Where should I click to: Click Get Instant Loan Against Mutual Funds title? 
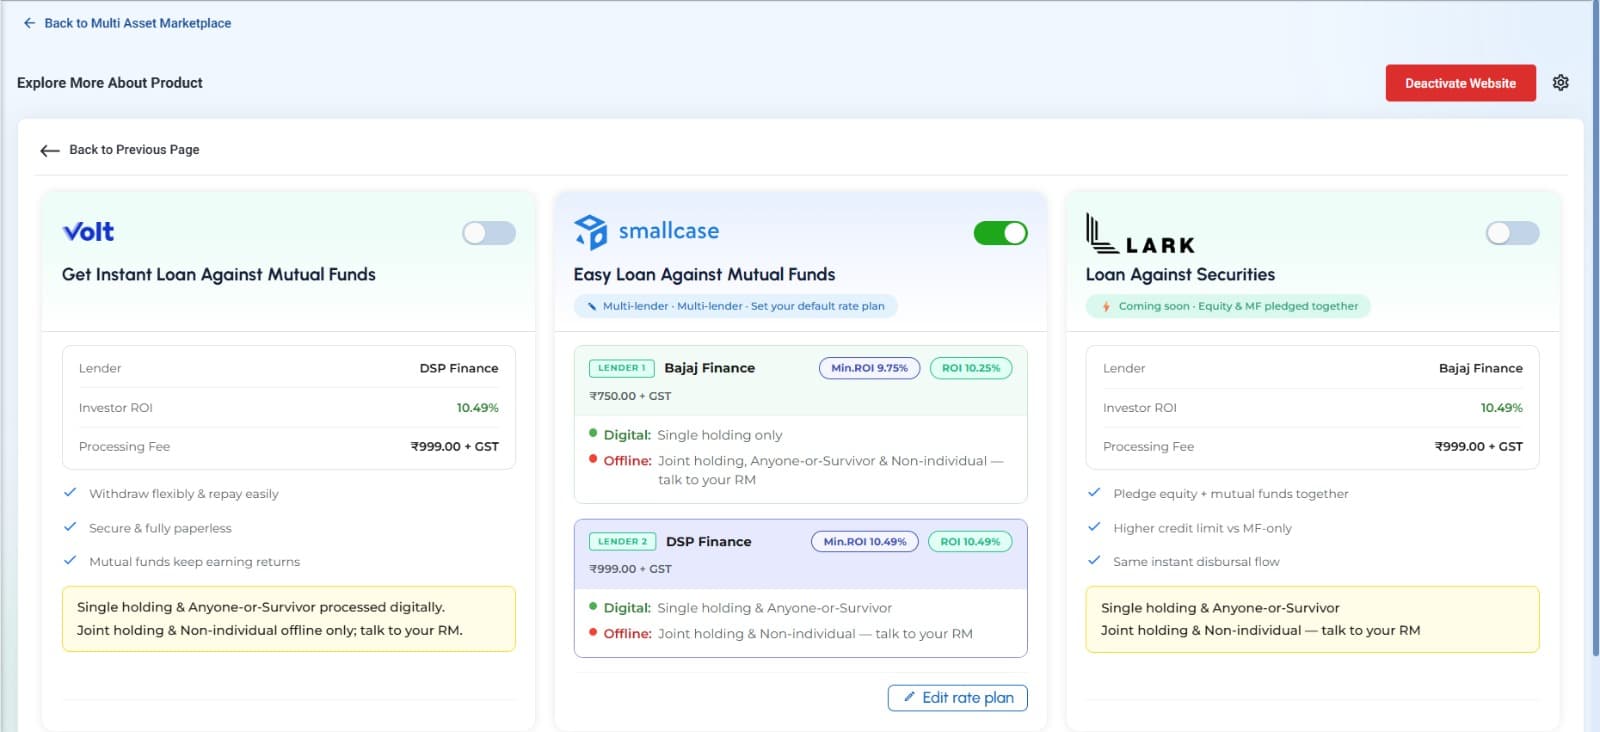click(219, 274)
